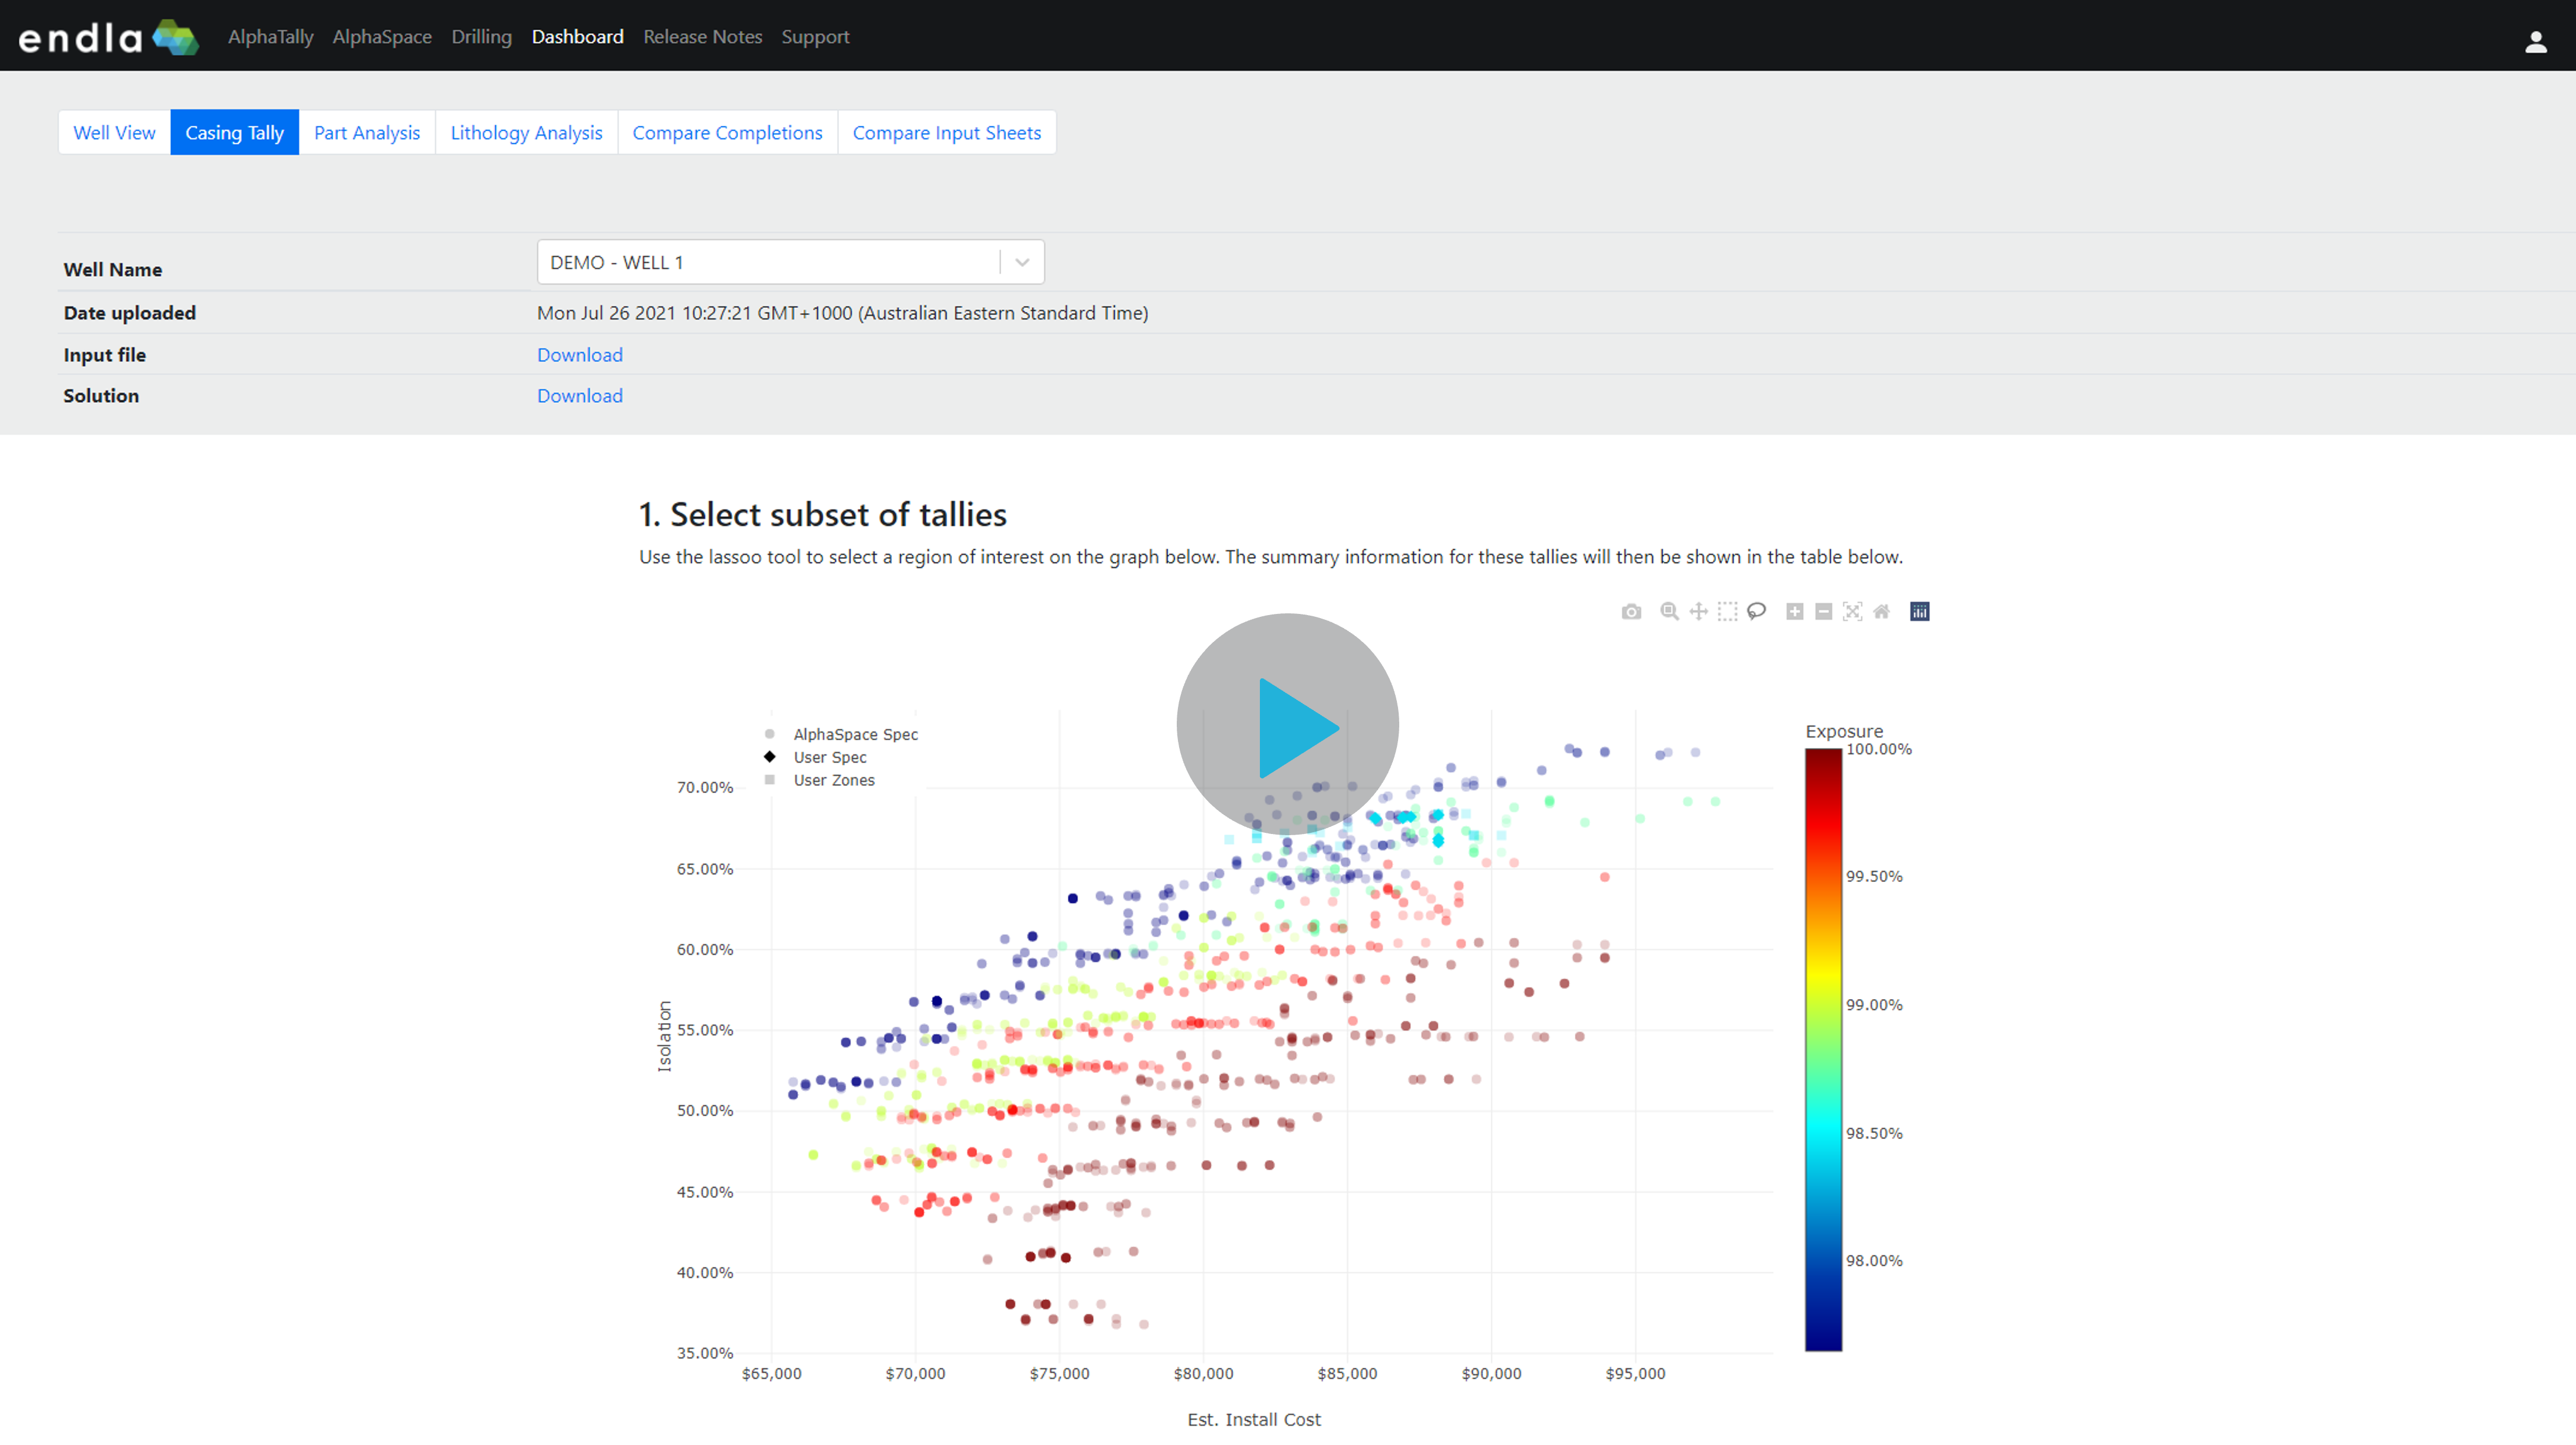Open the Compare Completions tab
2576x1445 pixels.
coord(727,132)
